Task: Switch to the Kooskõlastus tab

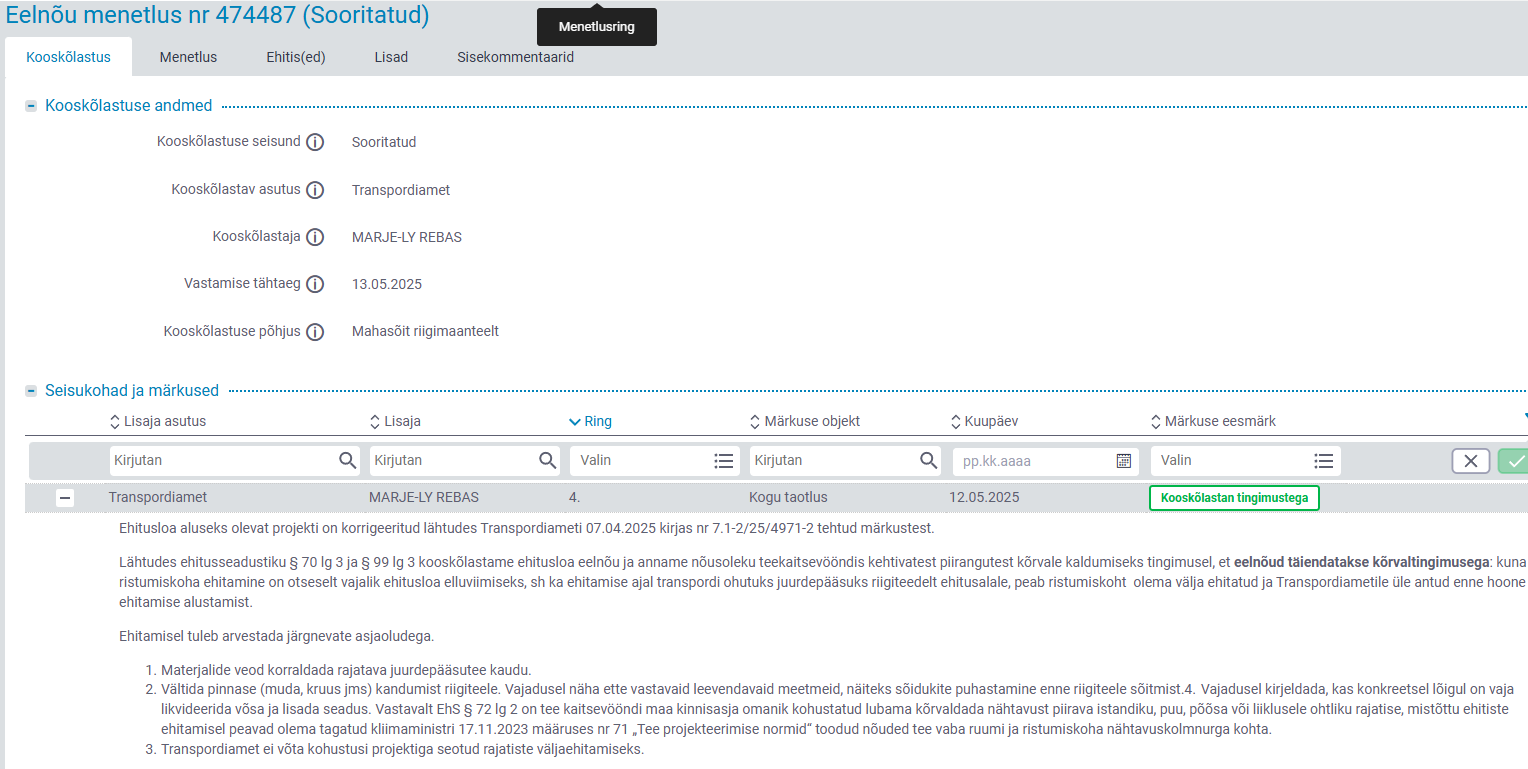Action: click(x=68, y=57)
